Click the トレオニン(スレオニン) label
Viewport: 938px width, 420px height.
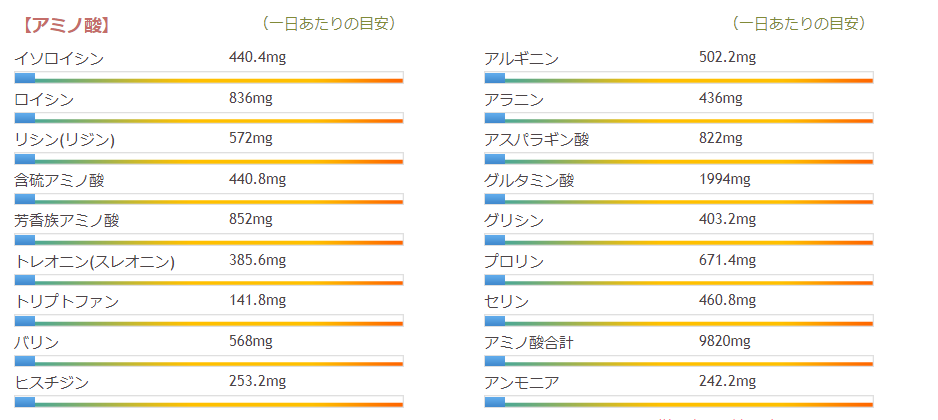point(95,261)
